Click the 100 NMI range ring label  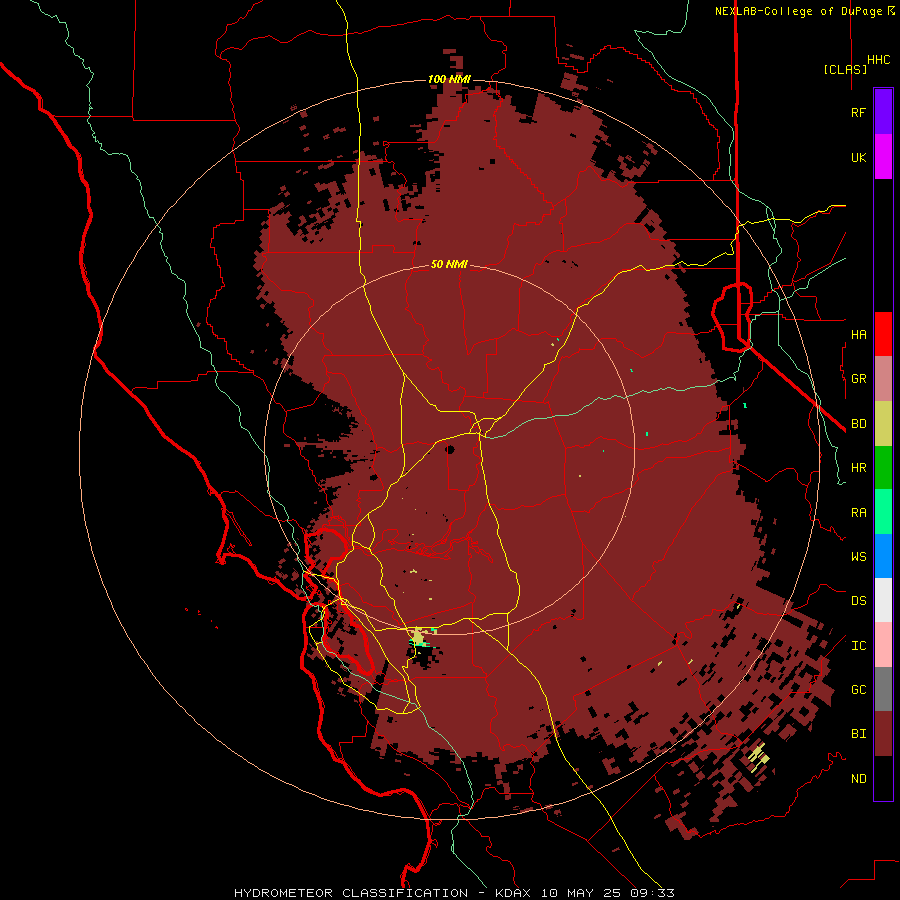449,79
